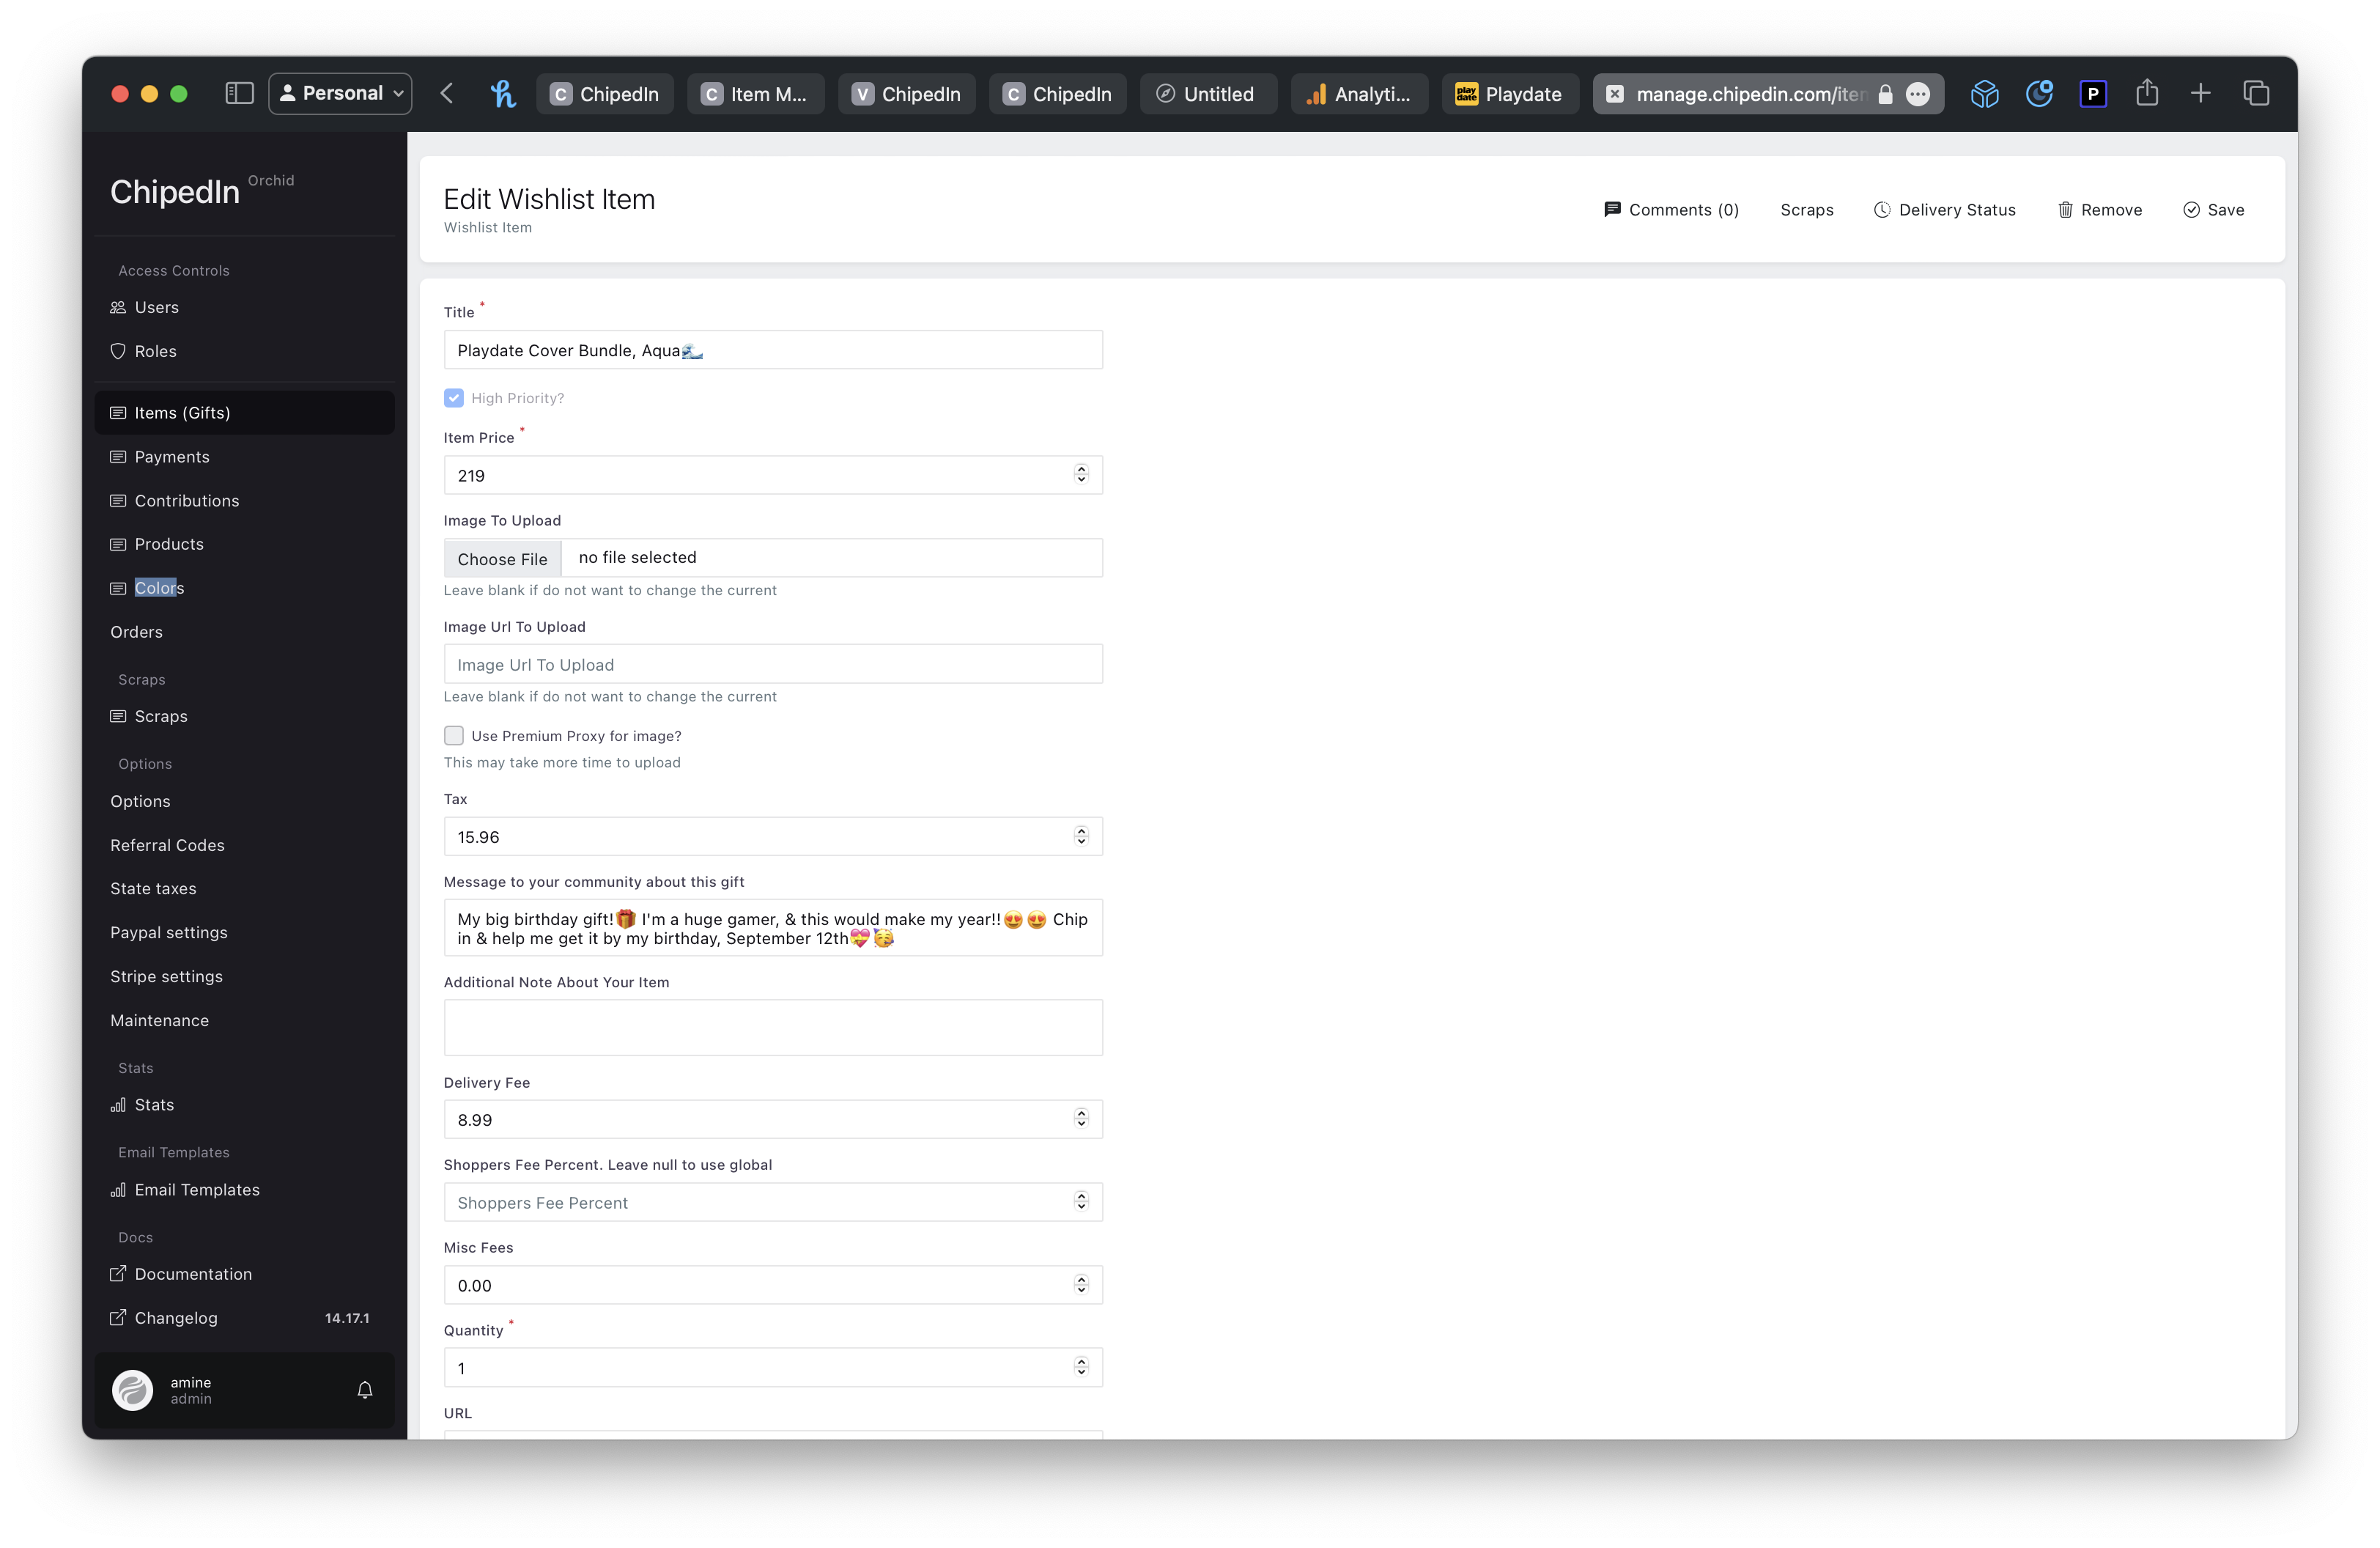Click the Scraps header button

pyautogui.click(x=1806, y=210)
